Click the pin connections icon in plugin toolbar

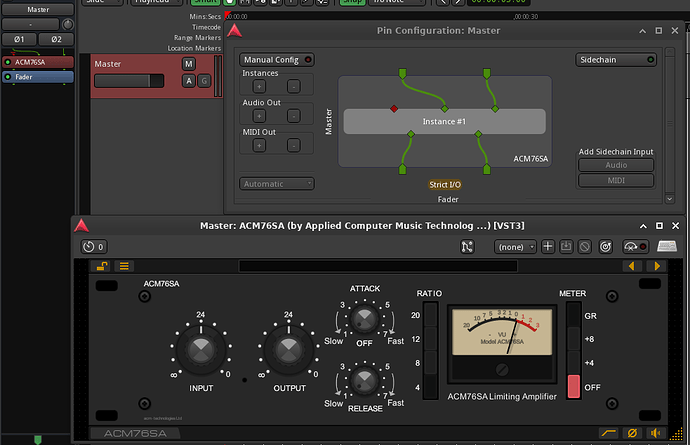tap(467, 246)
